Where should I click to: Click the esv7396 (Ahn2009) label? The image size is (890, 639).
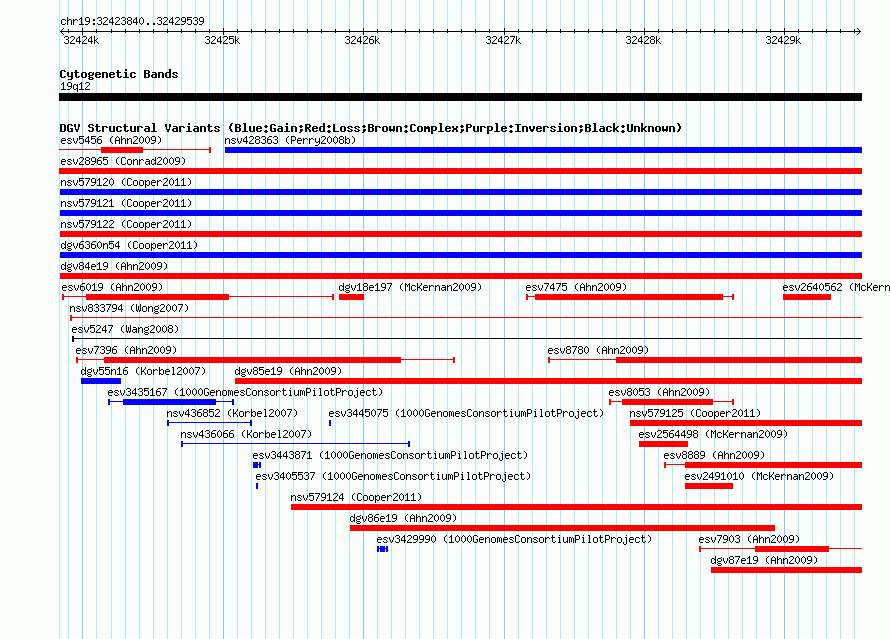tap(126, 350)
